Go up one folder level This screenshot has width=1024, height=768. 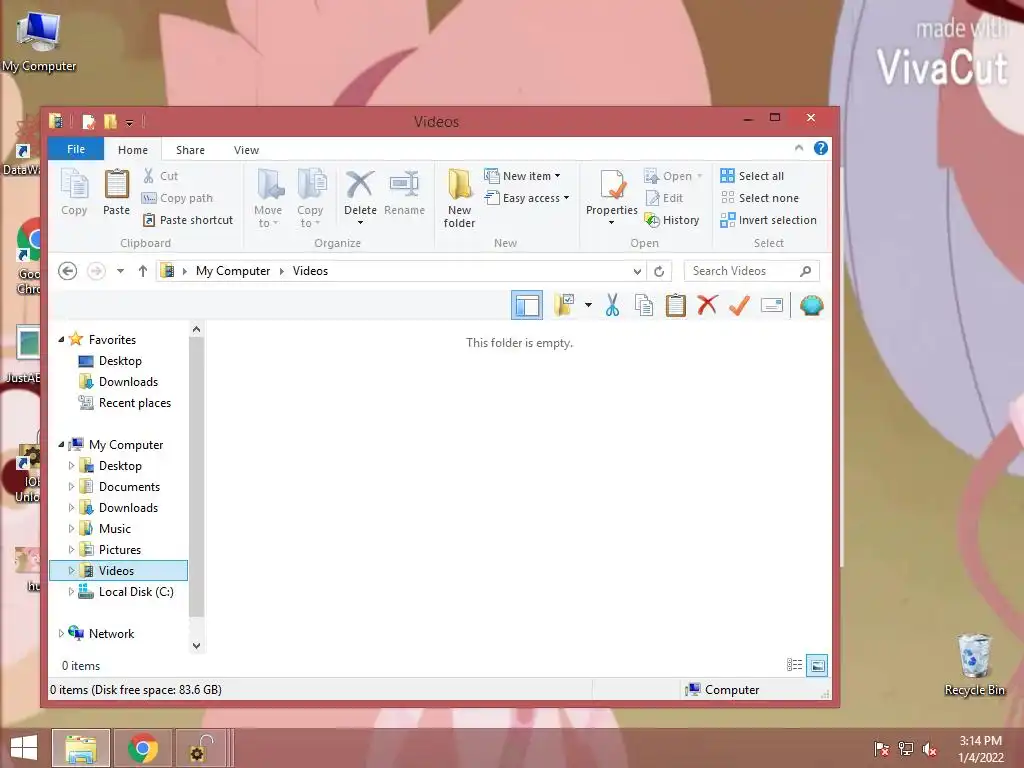[142, 270]
